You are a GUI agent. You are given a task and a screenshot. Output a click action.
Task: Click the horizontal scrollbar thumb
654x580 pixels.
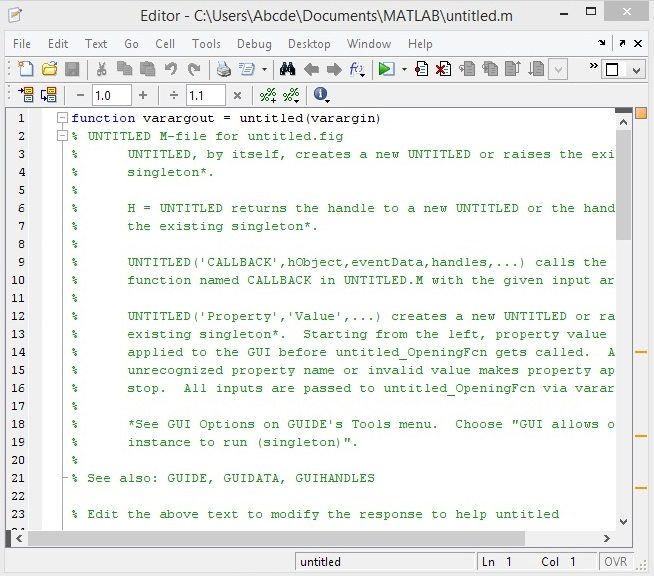276,538
